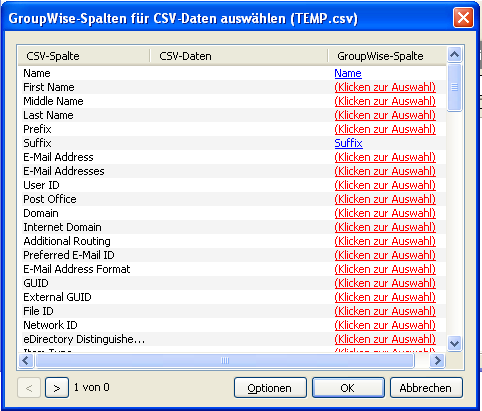Viewport: 482px width, 411px height.
Task: Choose GroupWise column for E-Mail Addresses row
Action: pos(385,171)
